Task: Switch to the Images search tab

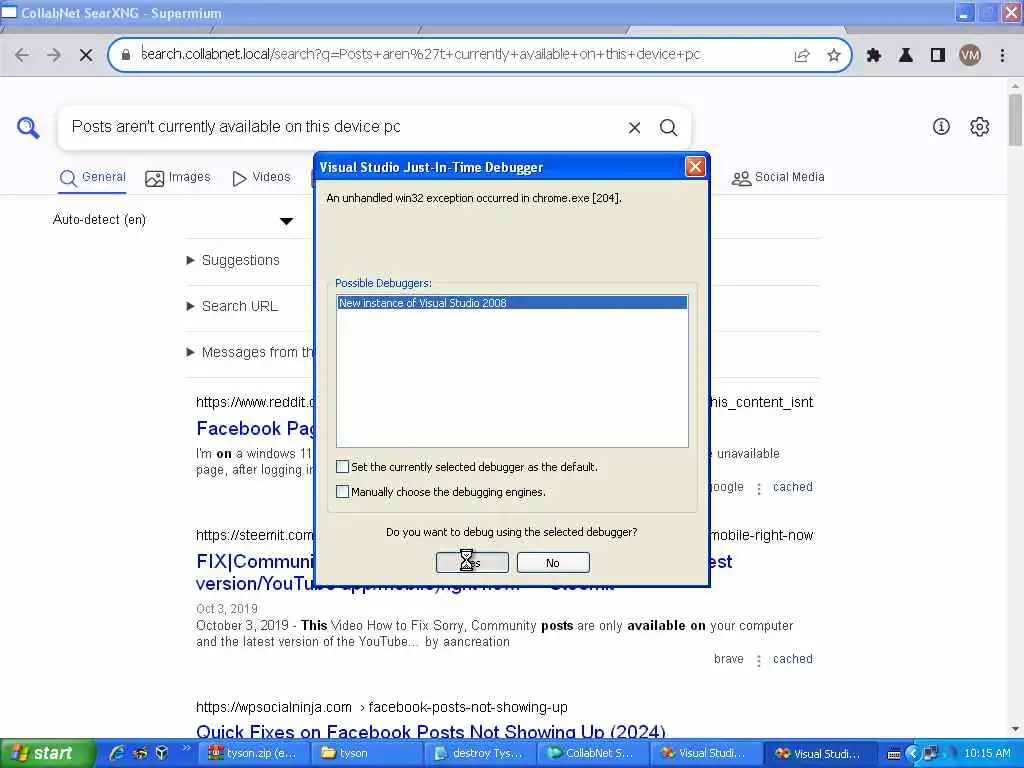Action: pyautogui.click(x=178, y=178)
